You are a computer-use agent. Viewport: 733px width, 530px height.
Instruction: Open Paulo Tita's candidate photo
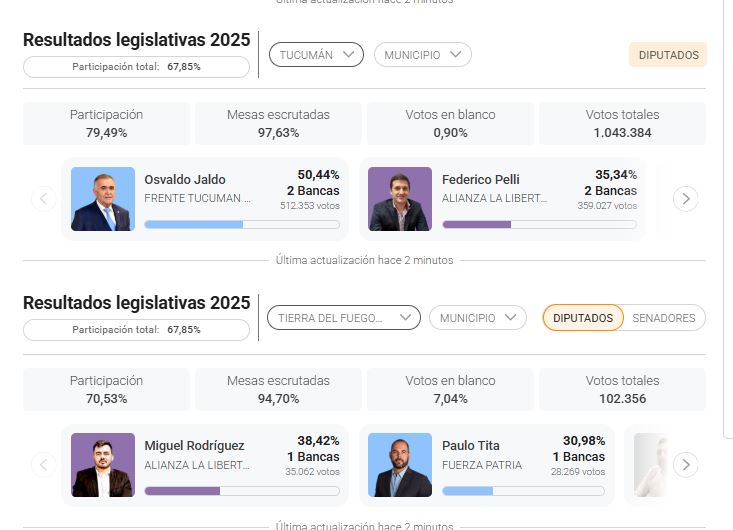(400, 465)
